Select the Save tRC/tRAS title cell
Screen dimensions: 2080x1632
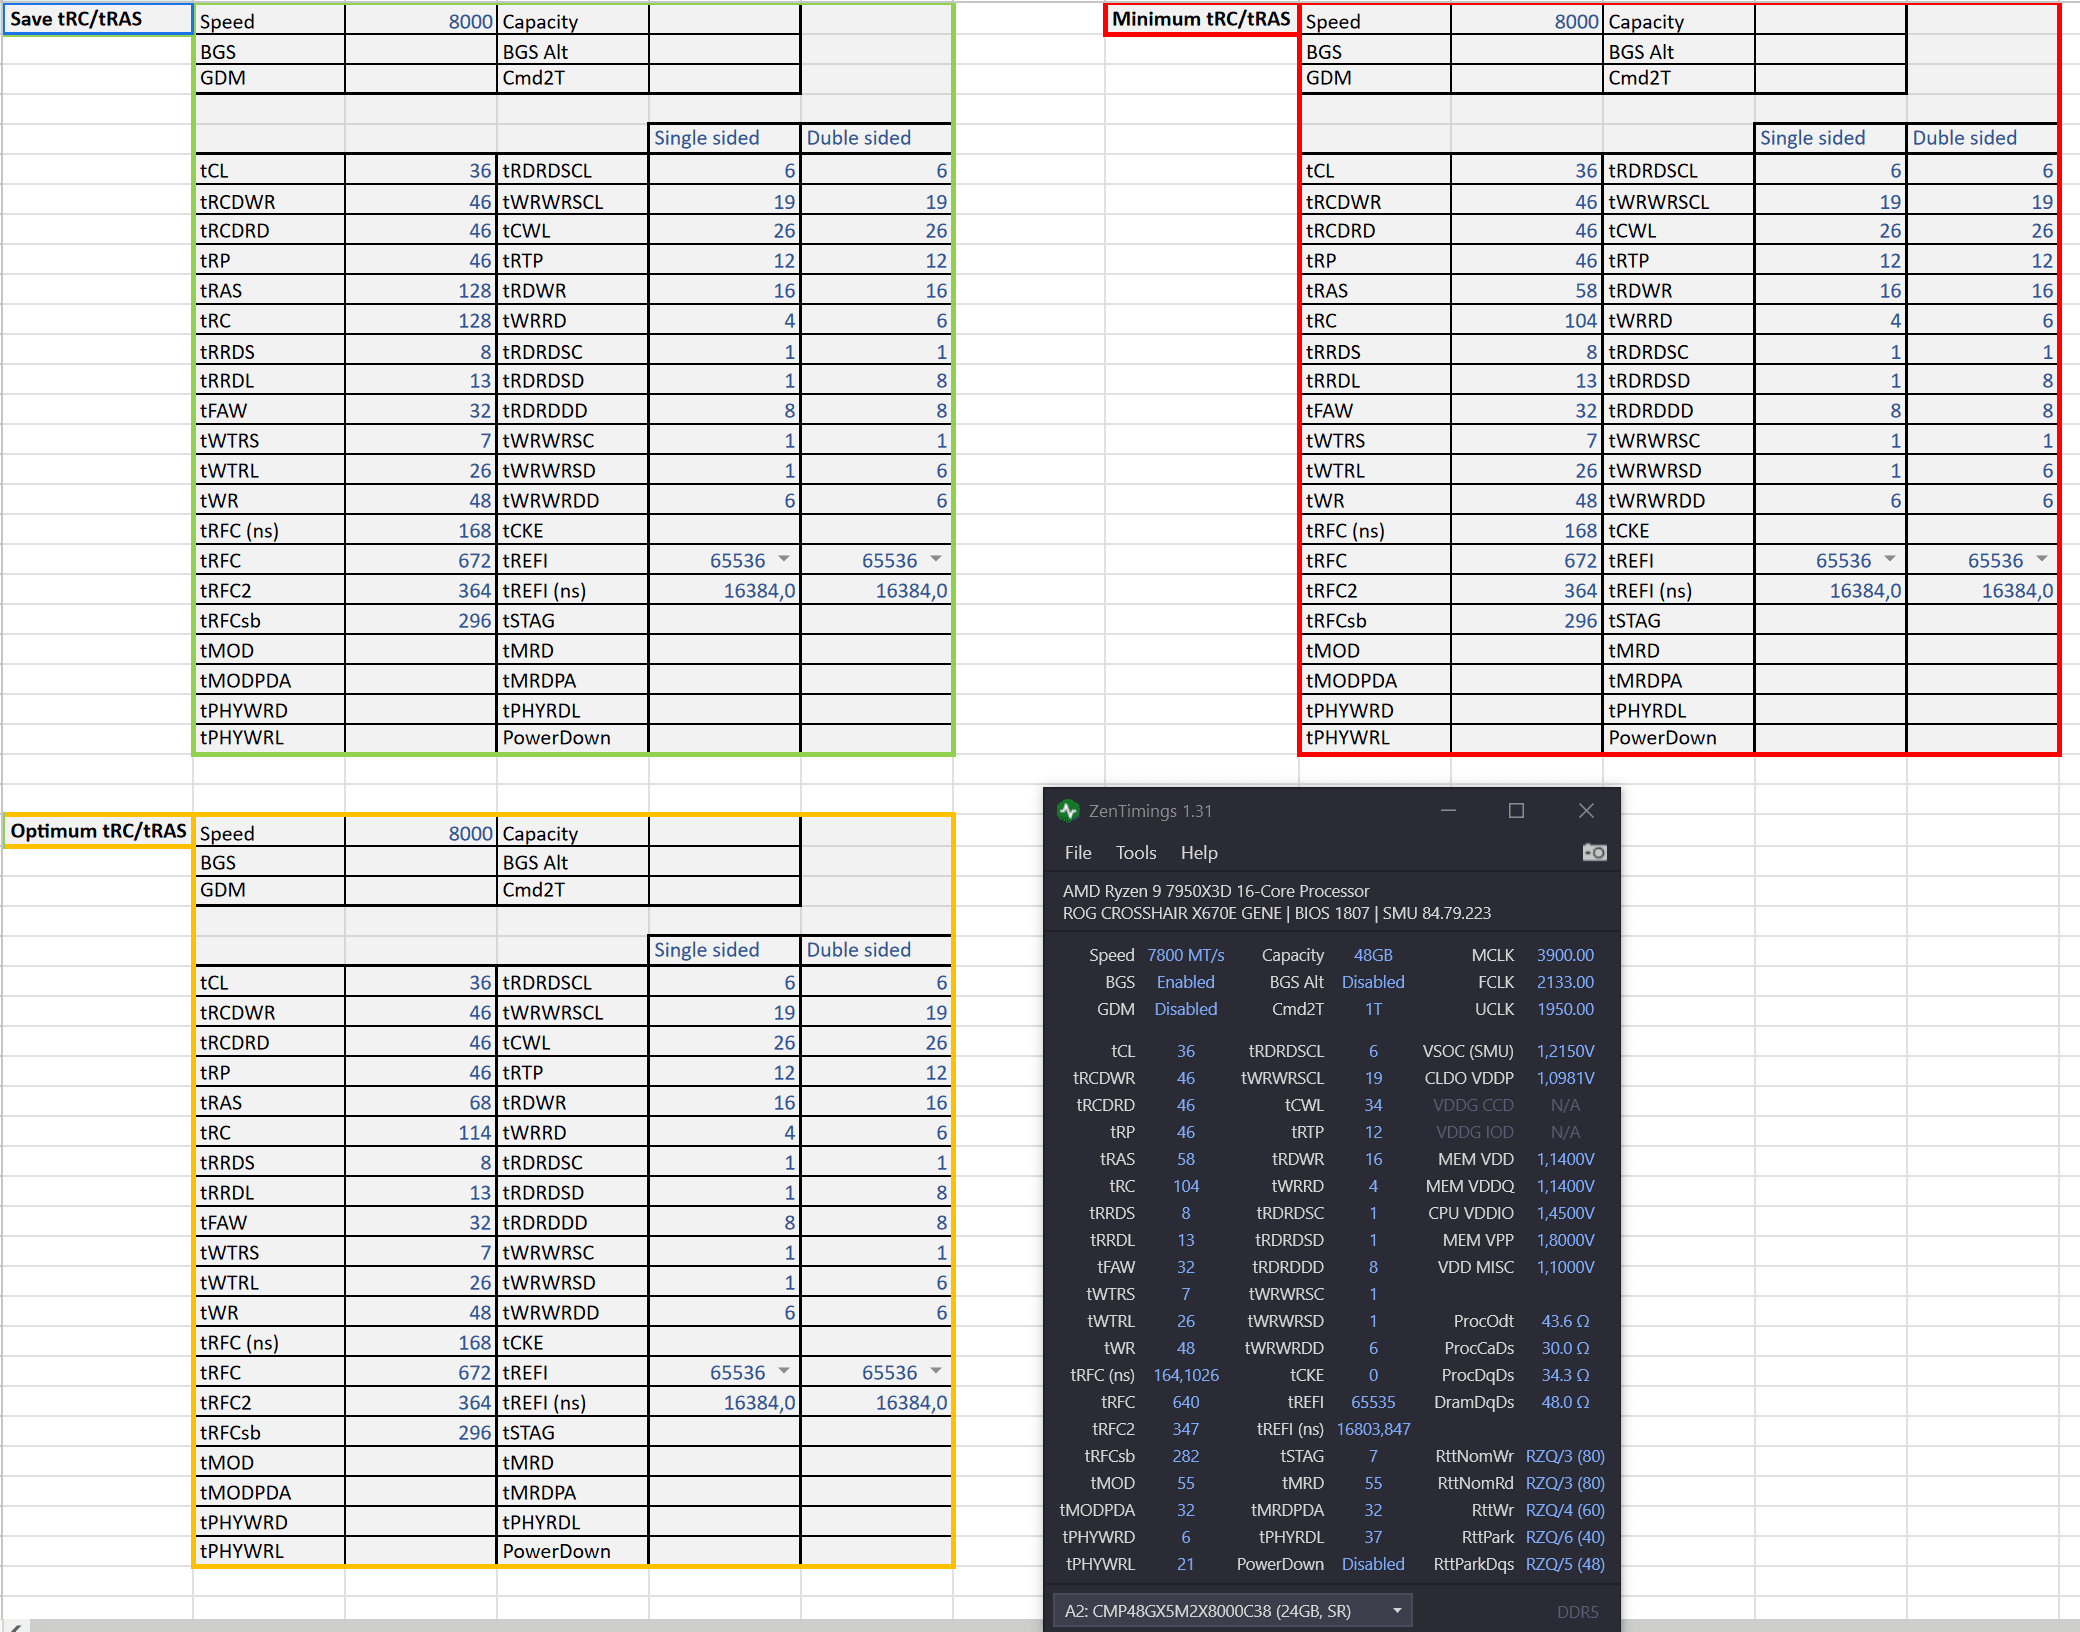coord(98,19)
